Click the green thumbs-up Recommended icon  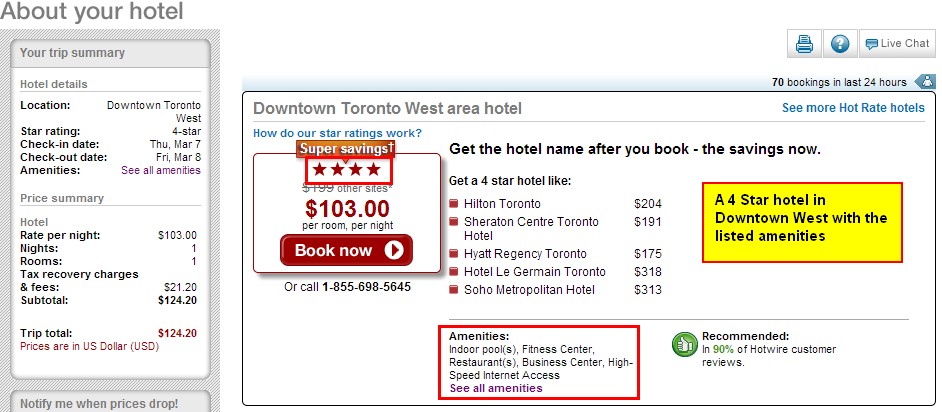[x=684, y=344]
